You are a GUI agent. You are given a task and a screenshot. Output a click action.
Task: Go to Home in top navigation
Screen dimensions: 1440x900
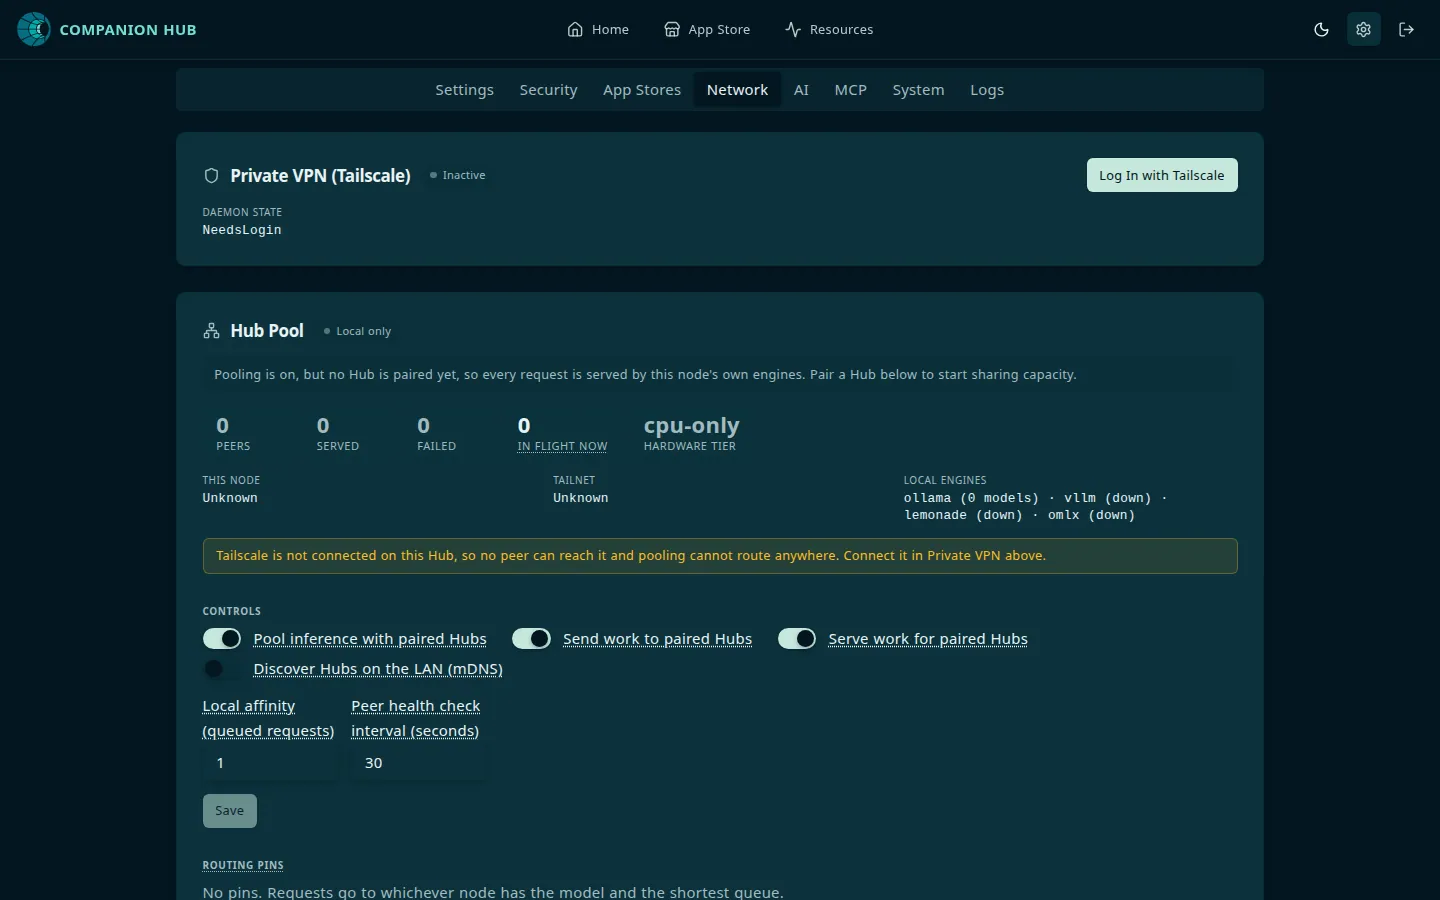click(598, 29)
